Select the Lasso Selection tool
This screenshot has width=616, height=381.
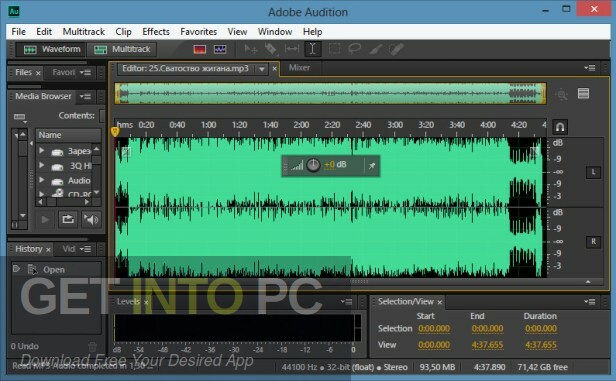click(354, 49)
